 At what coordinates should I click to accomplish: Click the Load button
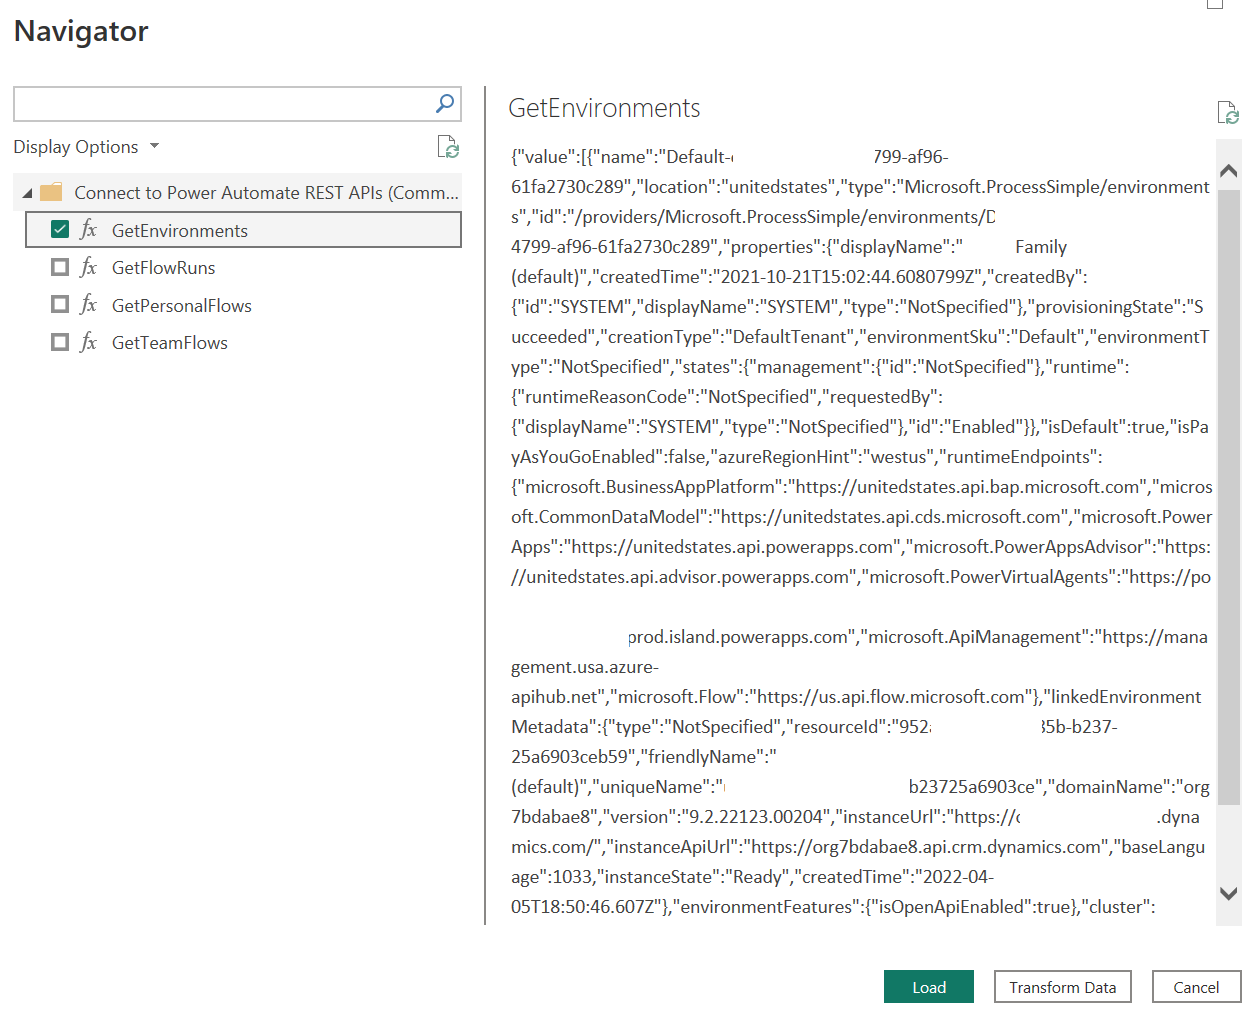929,987
